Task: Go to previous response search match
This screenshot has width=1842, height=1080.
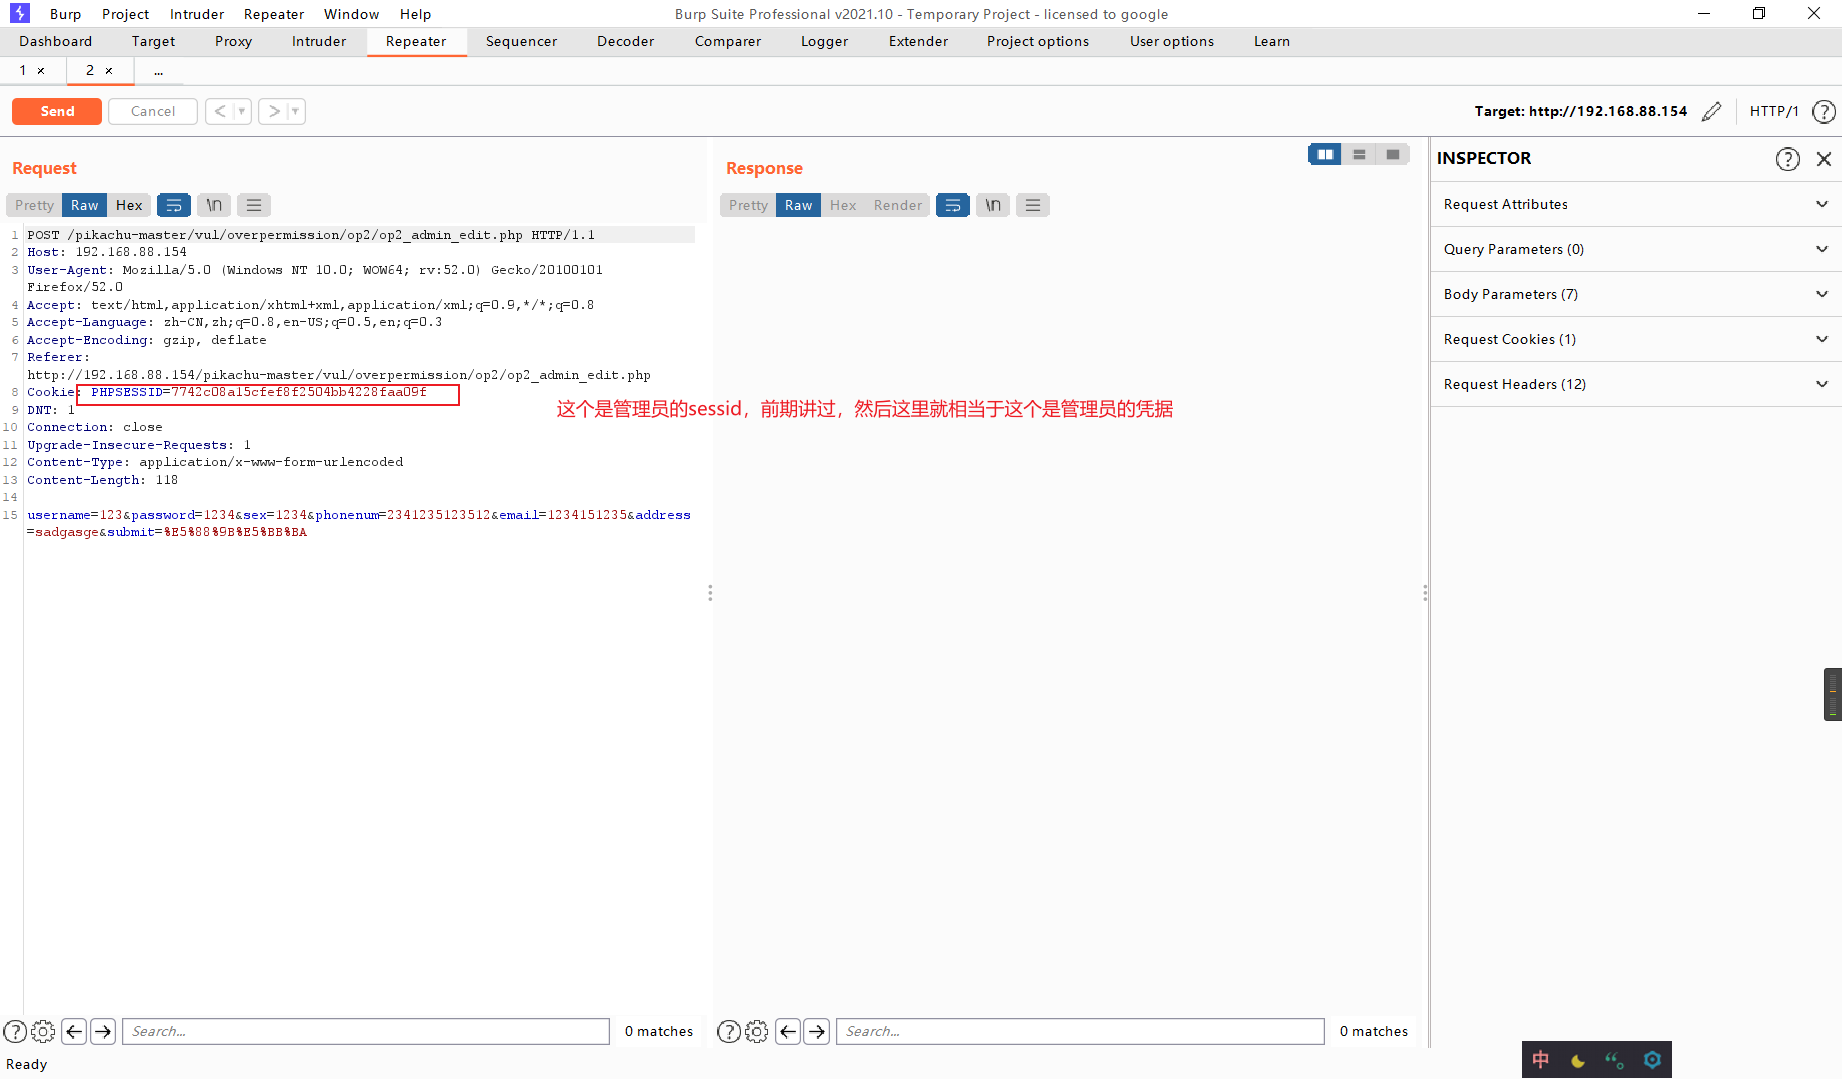Action: click(x=788, y=1031)
